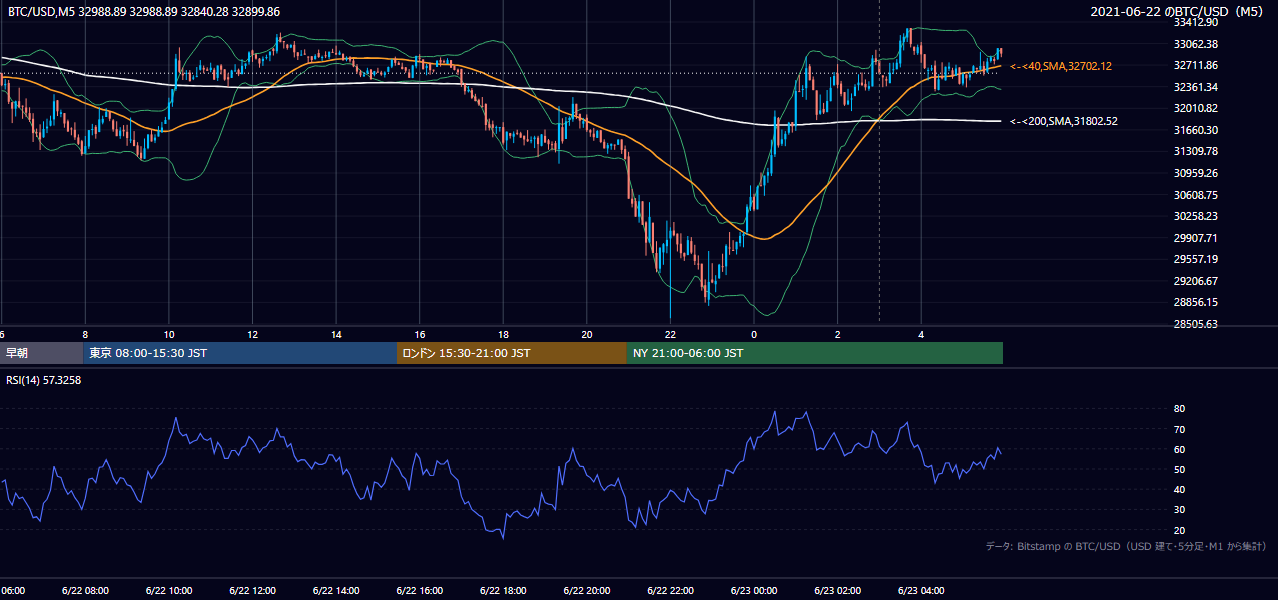Click the 6/23 02:00 date label
1278x600 pixels.
(x=837, y=591)
